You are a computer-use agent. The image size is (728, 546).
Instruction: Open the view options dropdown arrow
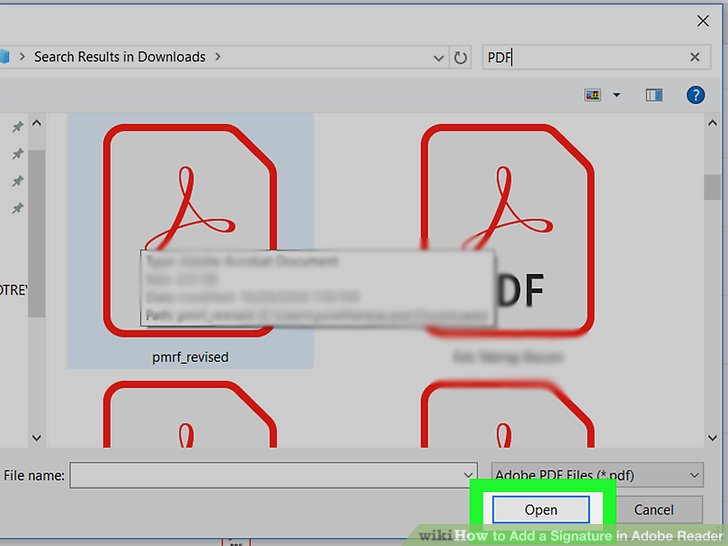click(617, 95)
